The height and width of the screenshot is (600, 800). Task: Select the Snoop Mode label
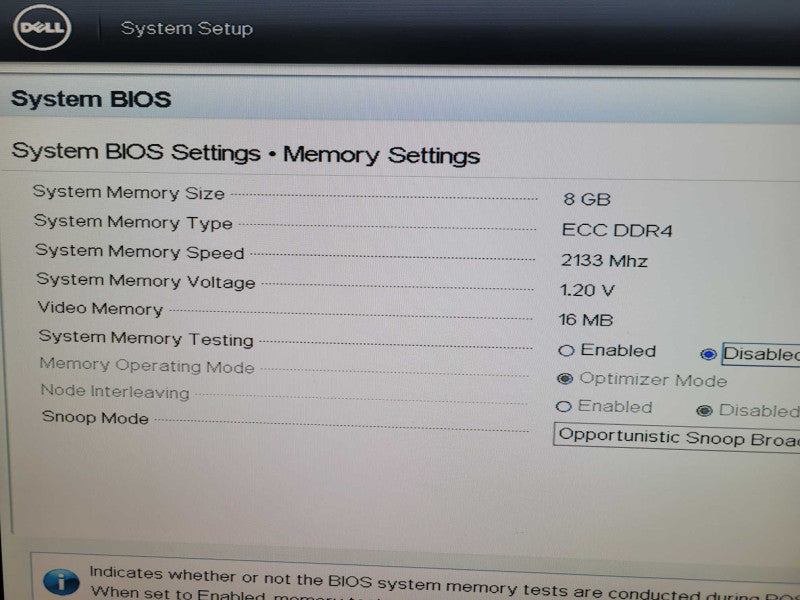click(95, 417)
